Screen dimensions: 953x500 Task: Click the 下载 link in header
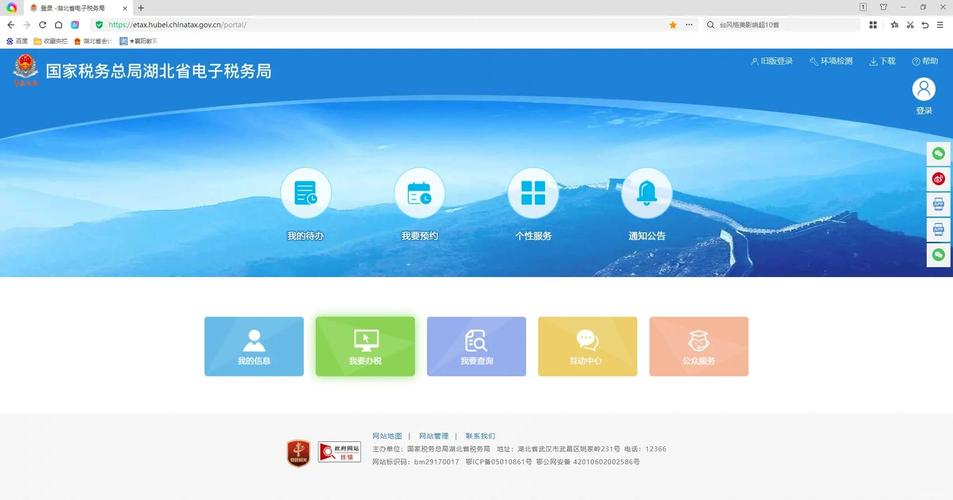tap(882, 61)
